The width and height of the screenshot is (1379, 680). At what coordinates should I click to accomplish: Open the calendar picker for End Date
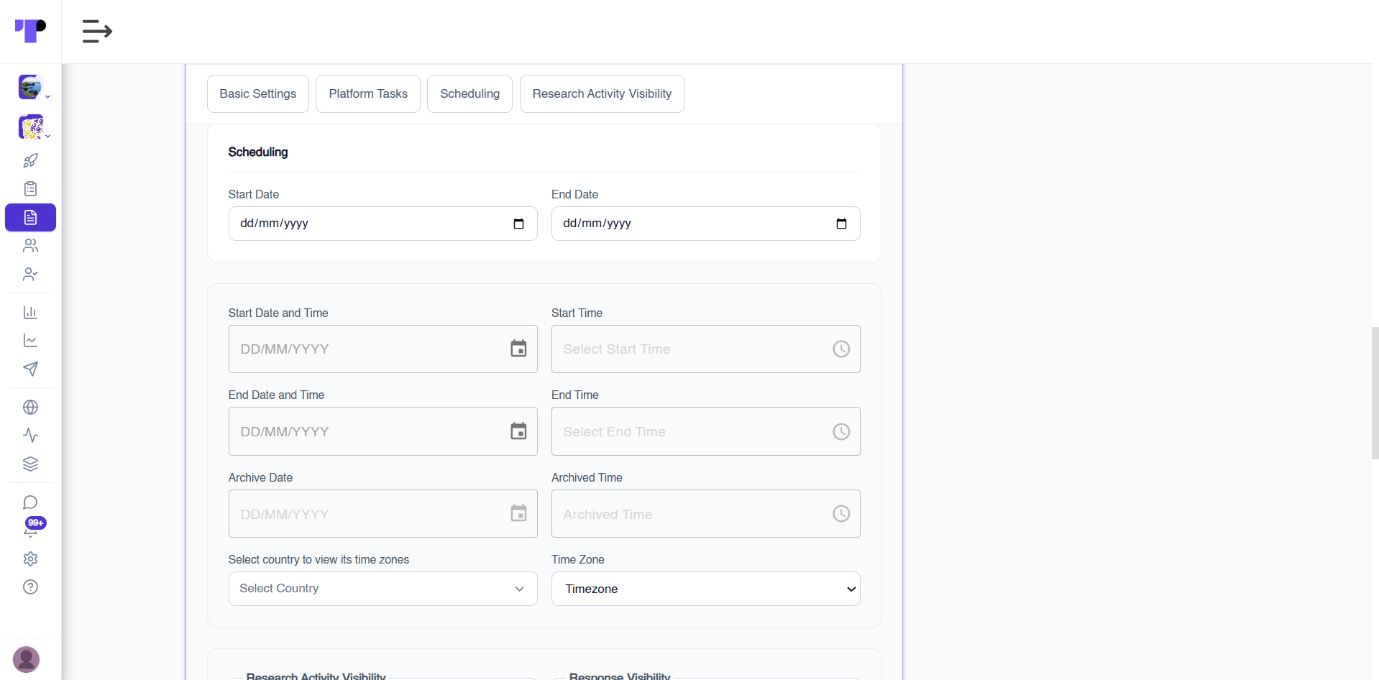click(841, 224)
